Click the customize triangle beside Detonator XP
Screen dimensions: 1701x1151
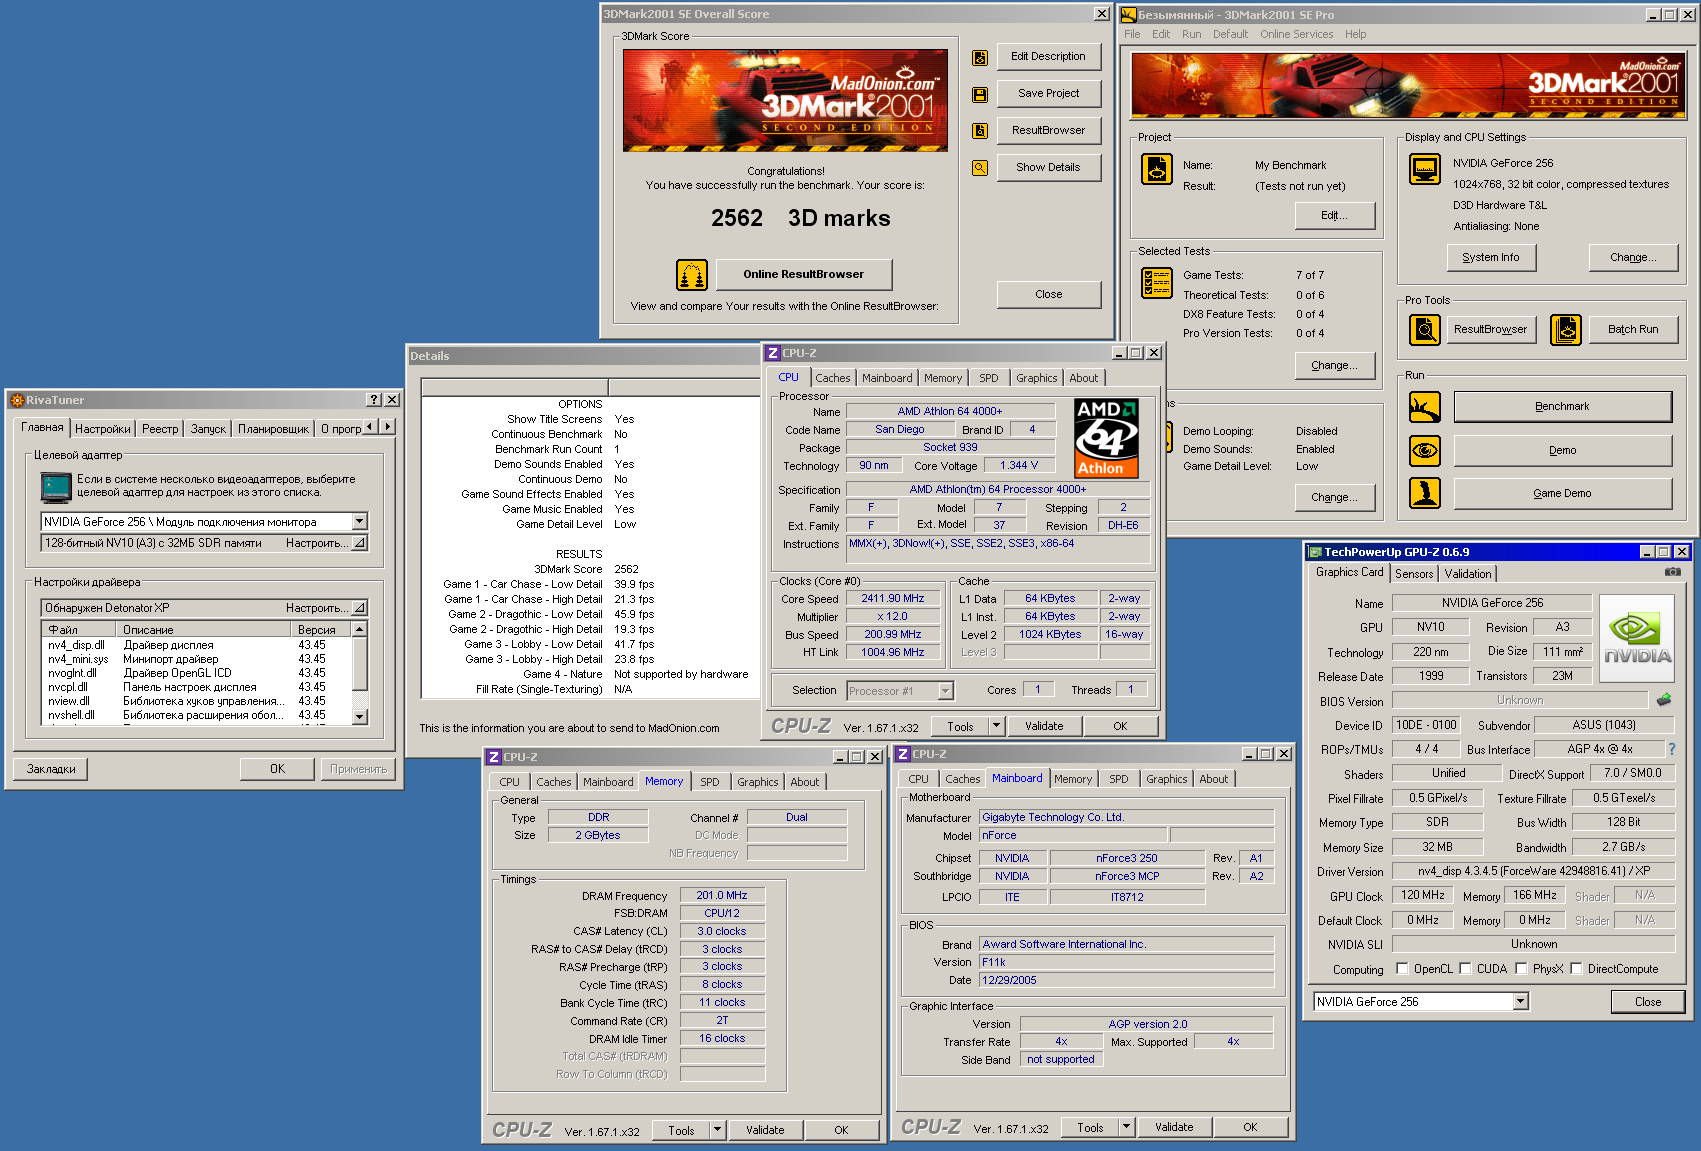click(360, 608)
